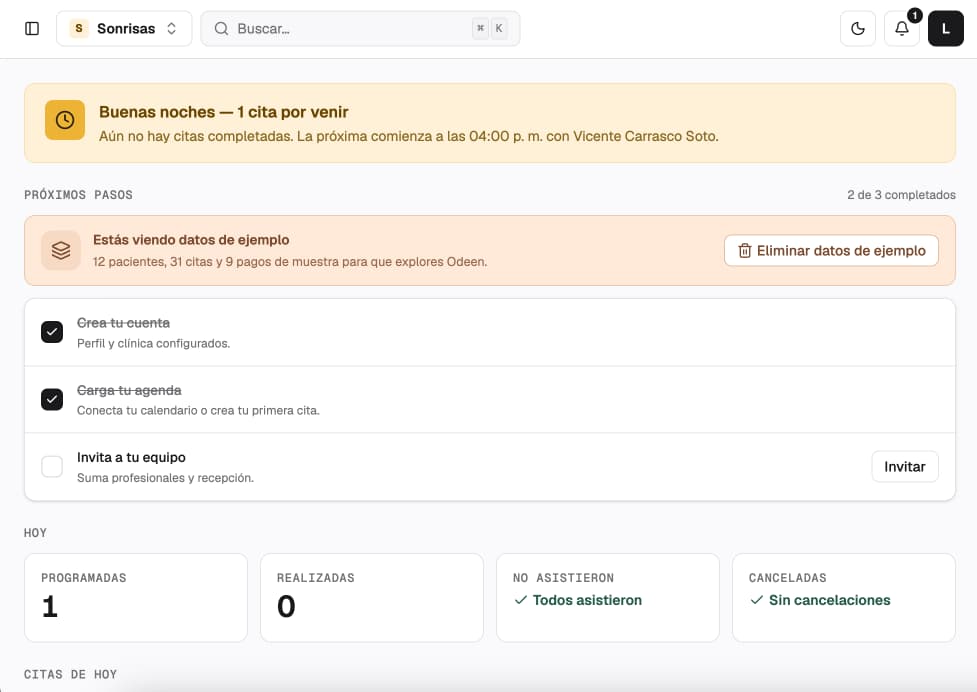Click the clock icon in greeting banner

tap(65, 120)
